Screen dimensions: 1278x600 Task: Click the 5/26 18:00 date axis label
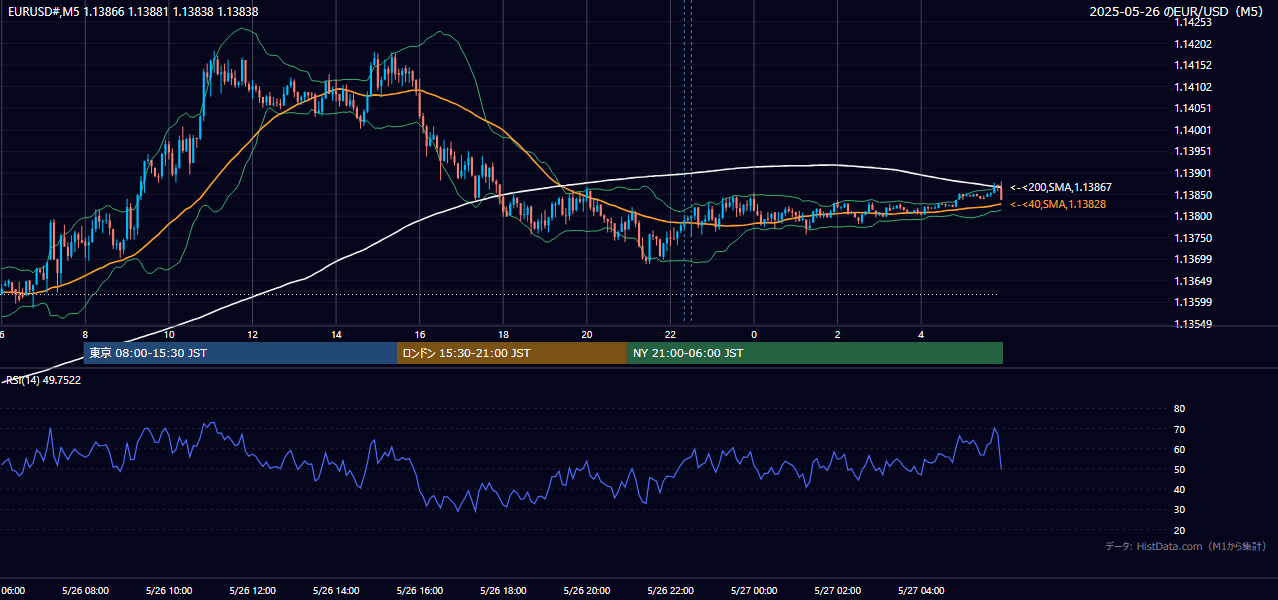[x=503, y=590]
